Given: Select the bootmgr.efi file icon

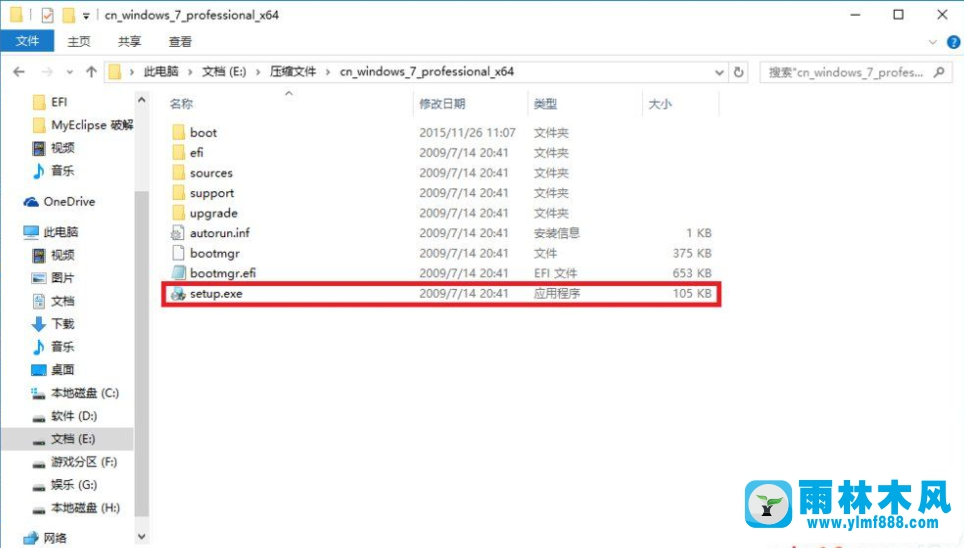Looking at the screenshot, I should pyautogui.click(x=178, y=273).
